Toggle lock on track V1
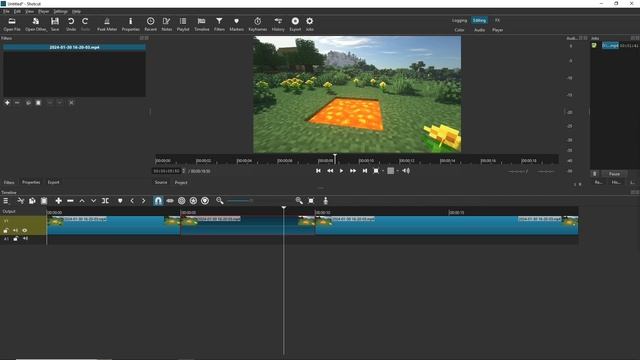This screenshot has height=360, width=640. [x=6, y=231]
